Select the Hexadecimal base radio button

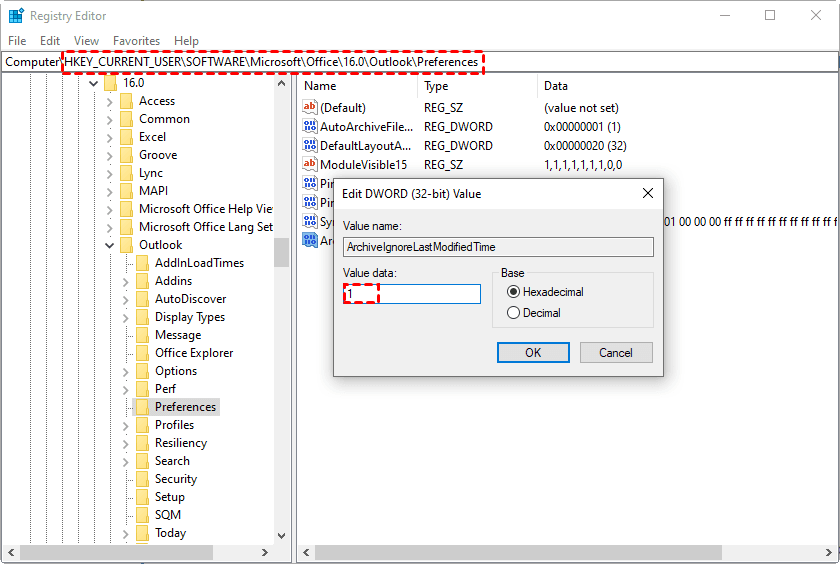513,292
